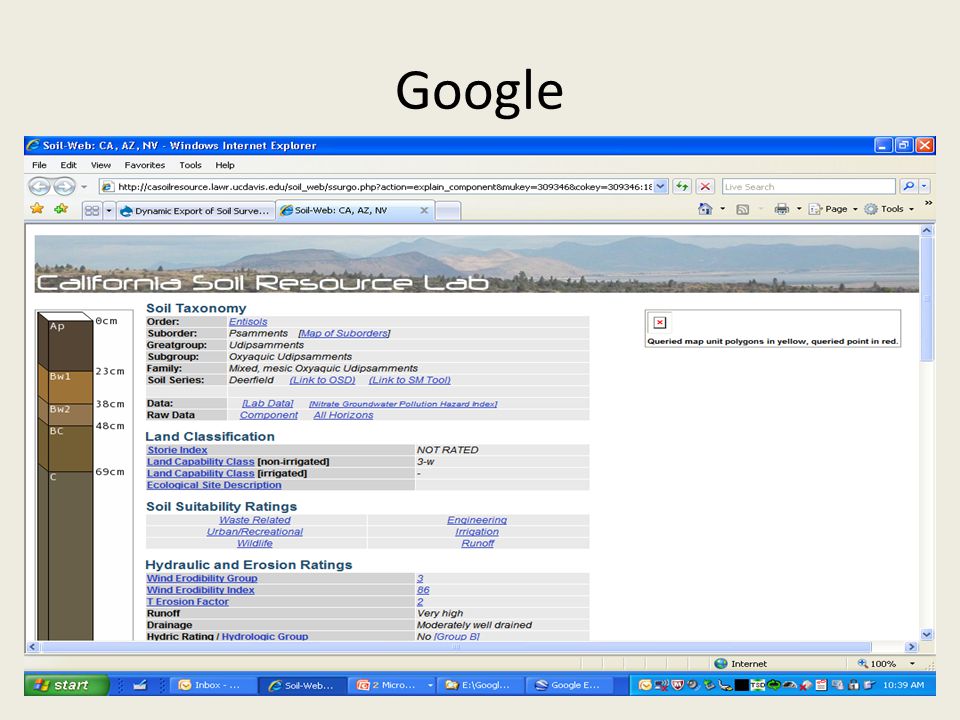Screen dimensions: 960x720
Task: Click the Feeds icon in the command bar
Action: tap(743, 209)
